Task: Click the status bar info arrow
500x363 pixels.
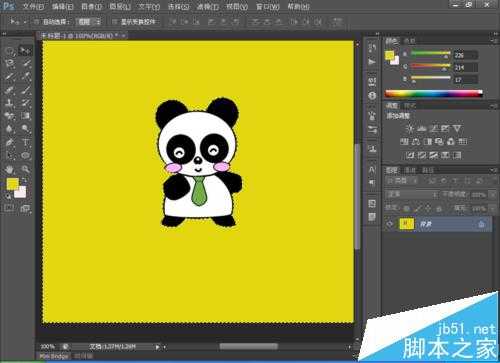Action: [x=157, y=347]
